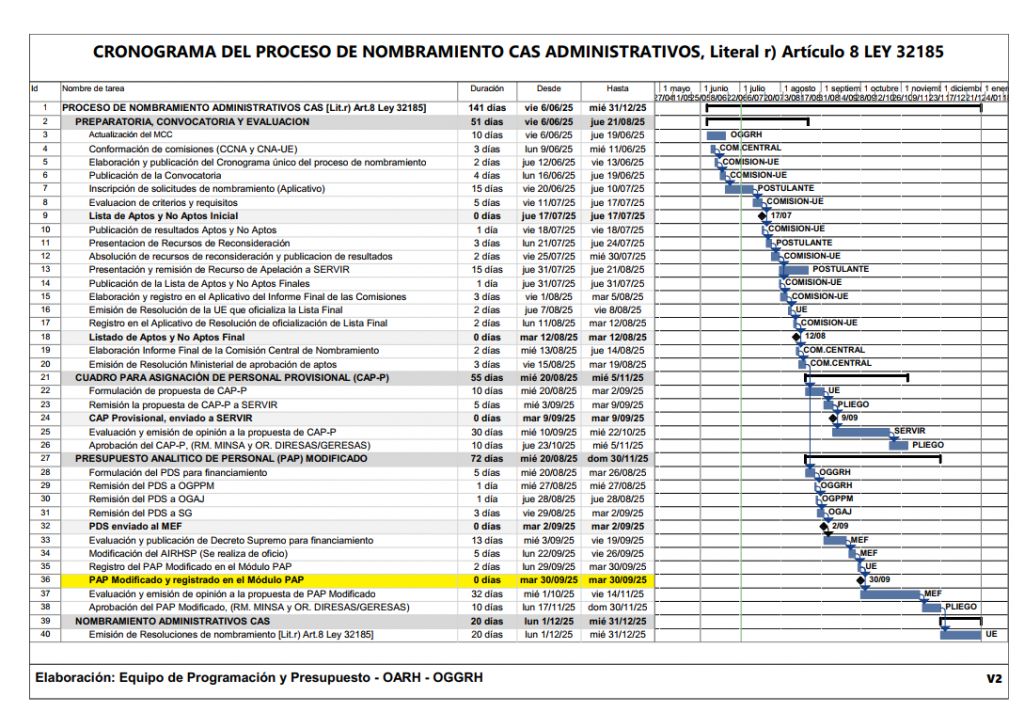This screenshot has height=712, width=1024.
Task: Click the 30/09 milestone diamond
Action: pos(860,580)
